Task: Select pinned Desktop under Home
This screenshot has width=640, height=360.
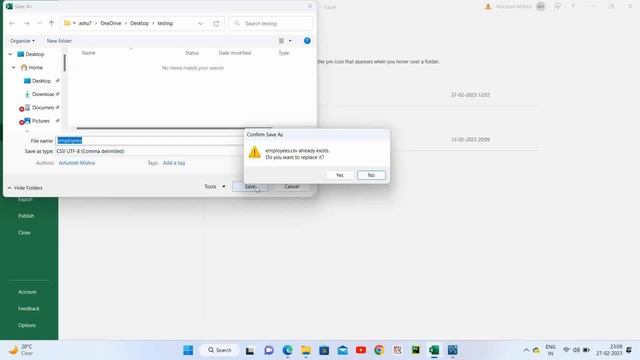Action: pyautogui.click(x=38, y=81)
